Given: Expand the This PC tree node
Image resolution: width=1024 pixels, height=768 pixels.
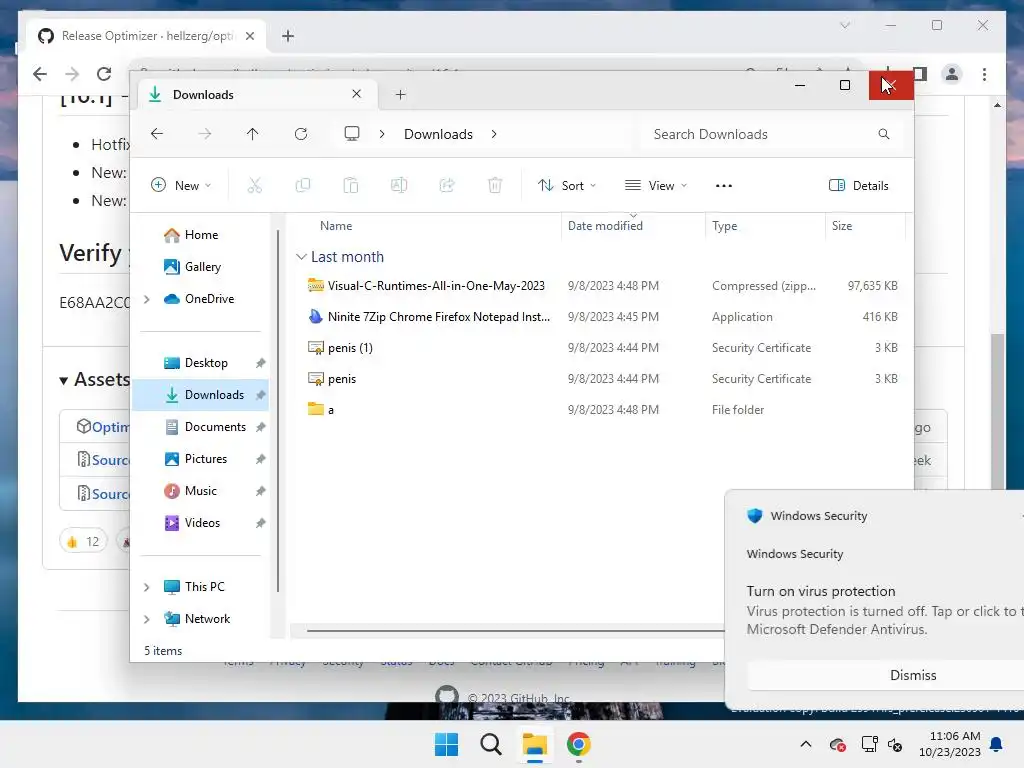Looking at the screenshot, I should [147, 587].
